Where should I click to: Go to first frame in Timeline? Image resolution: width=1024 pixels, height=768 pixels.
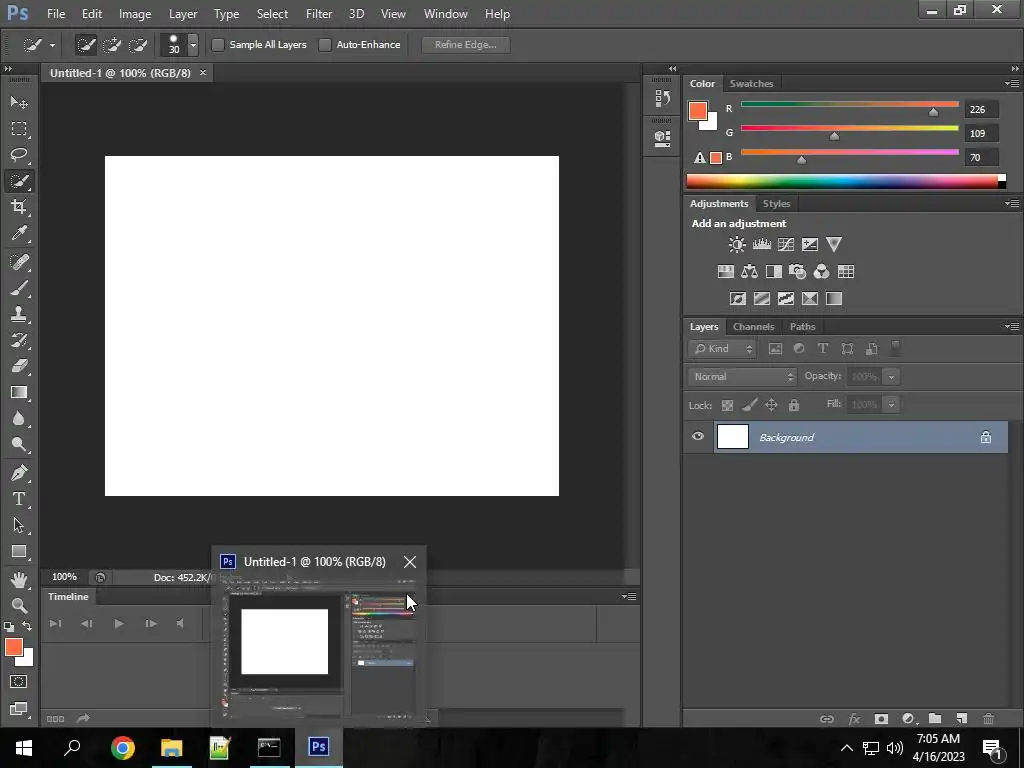point(56,624)
